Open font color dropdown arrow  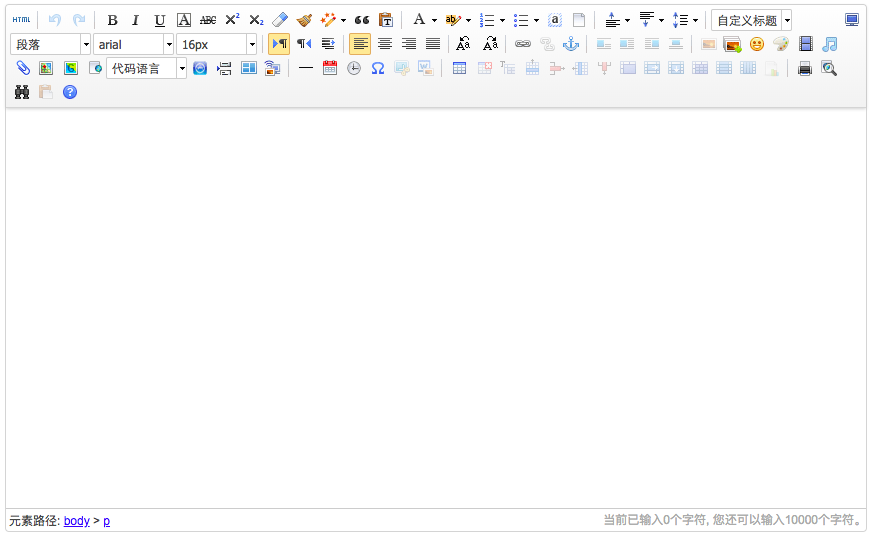point(434,21)
